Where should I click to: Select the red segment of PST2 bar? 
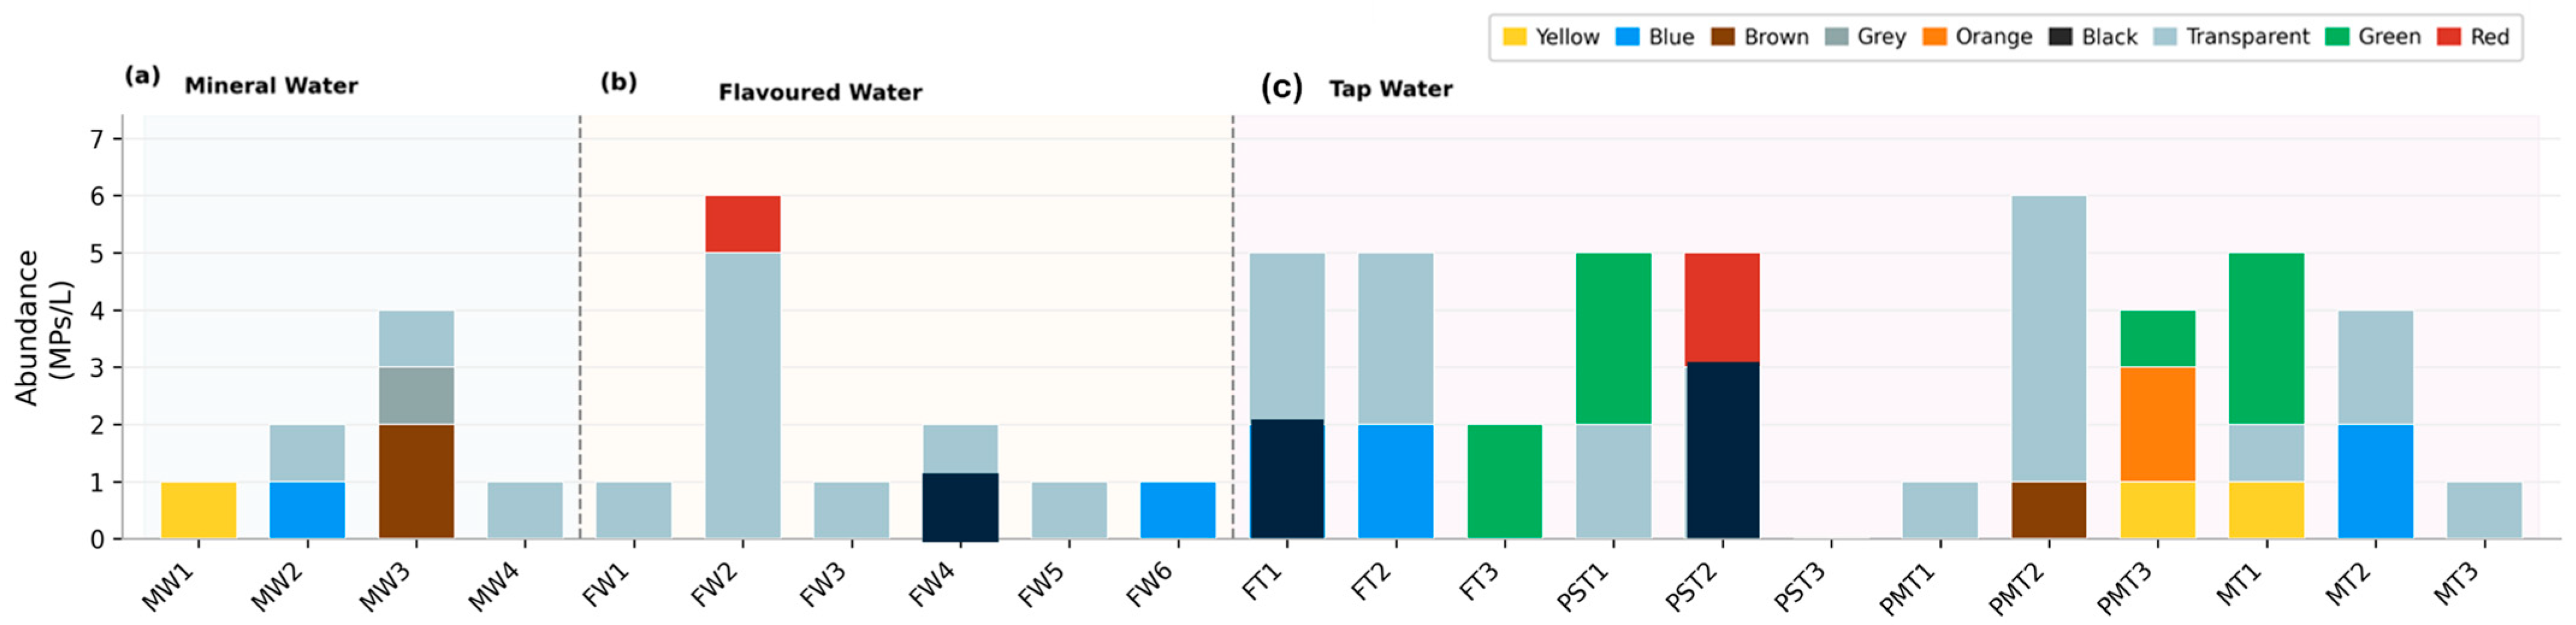[1722, 308]
